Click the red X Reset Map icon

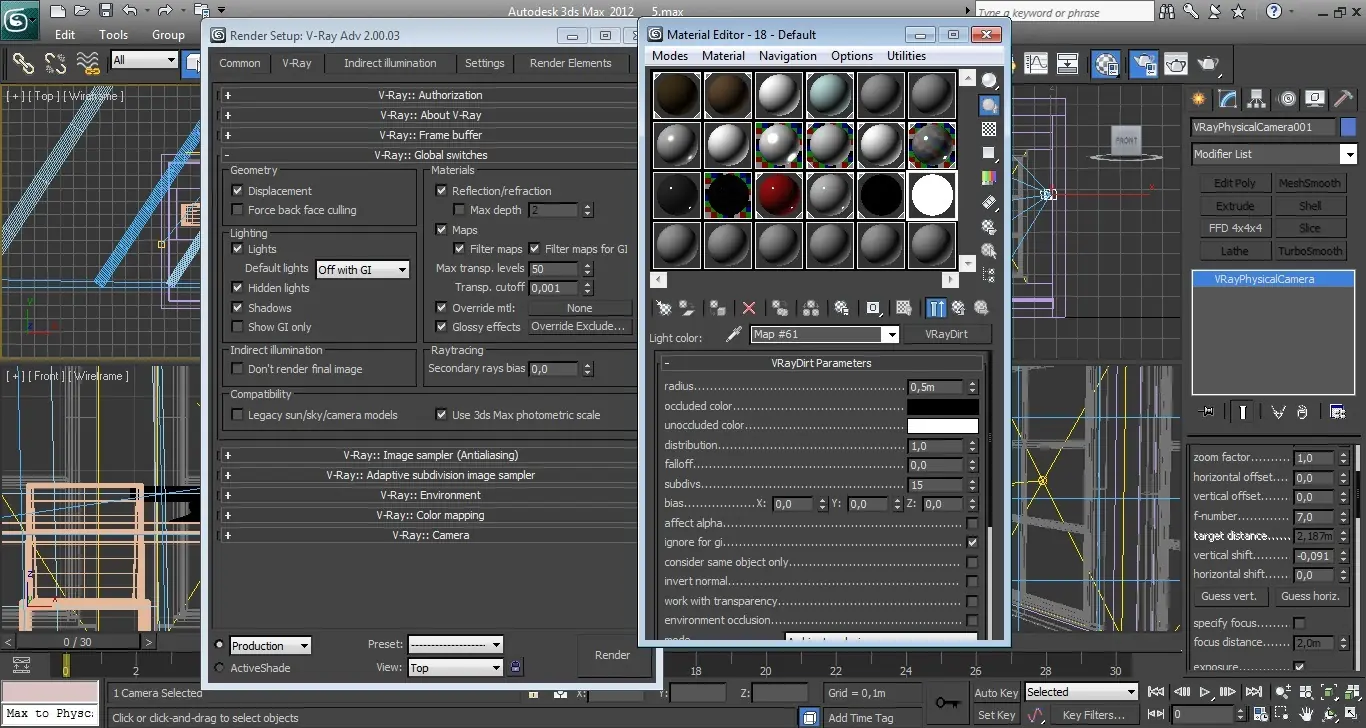click(748, 308)
